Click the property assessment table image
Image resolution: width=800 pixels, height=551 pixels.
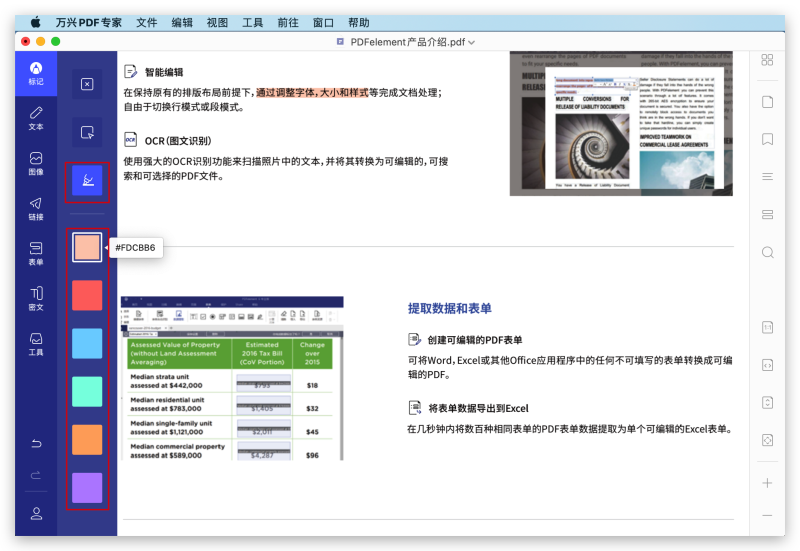pos(232,378)
